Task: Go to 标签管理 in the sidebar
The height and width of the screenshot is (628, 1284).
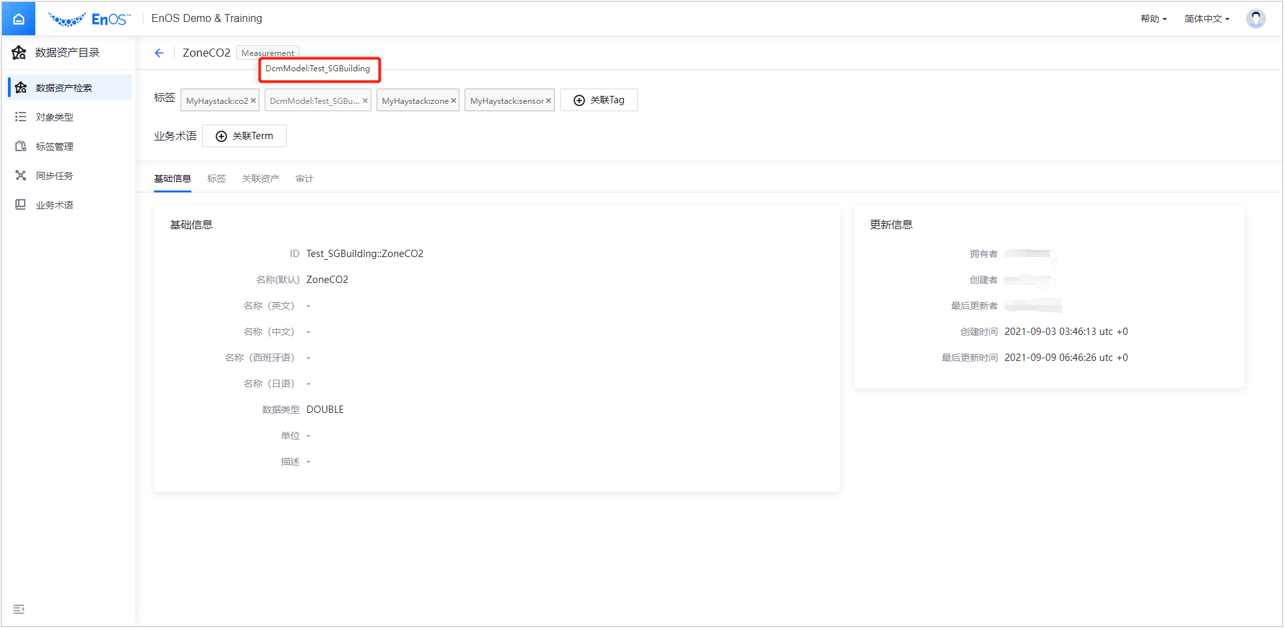Action: [x=54, y=146]
